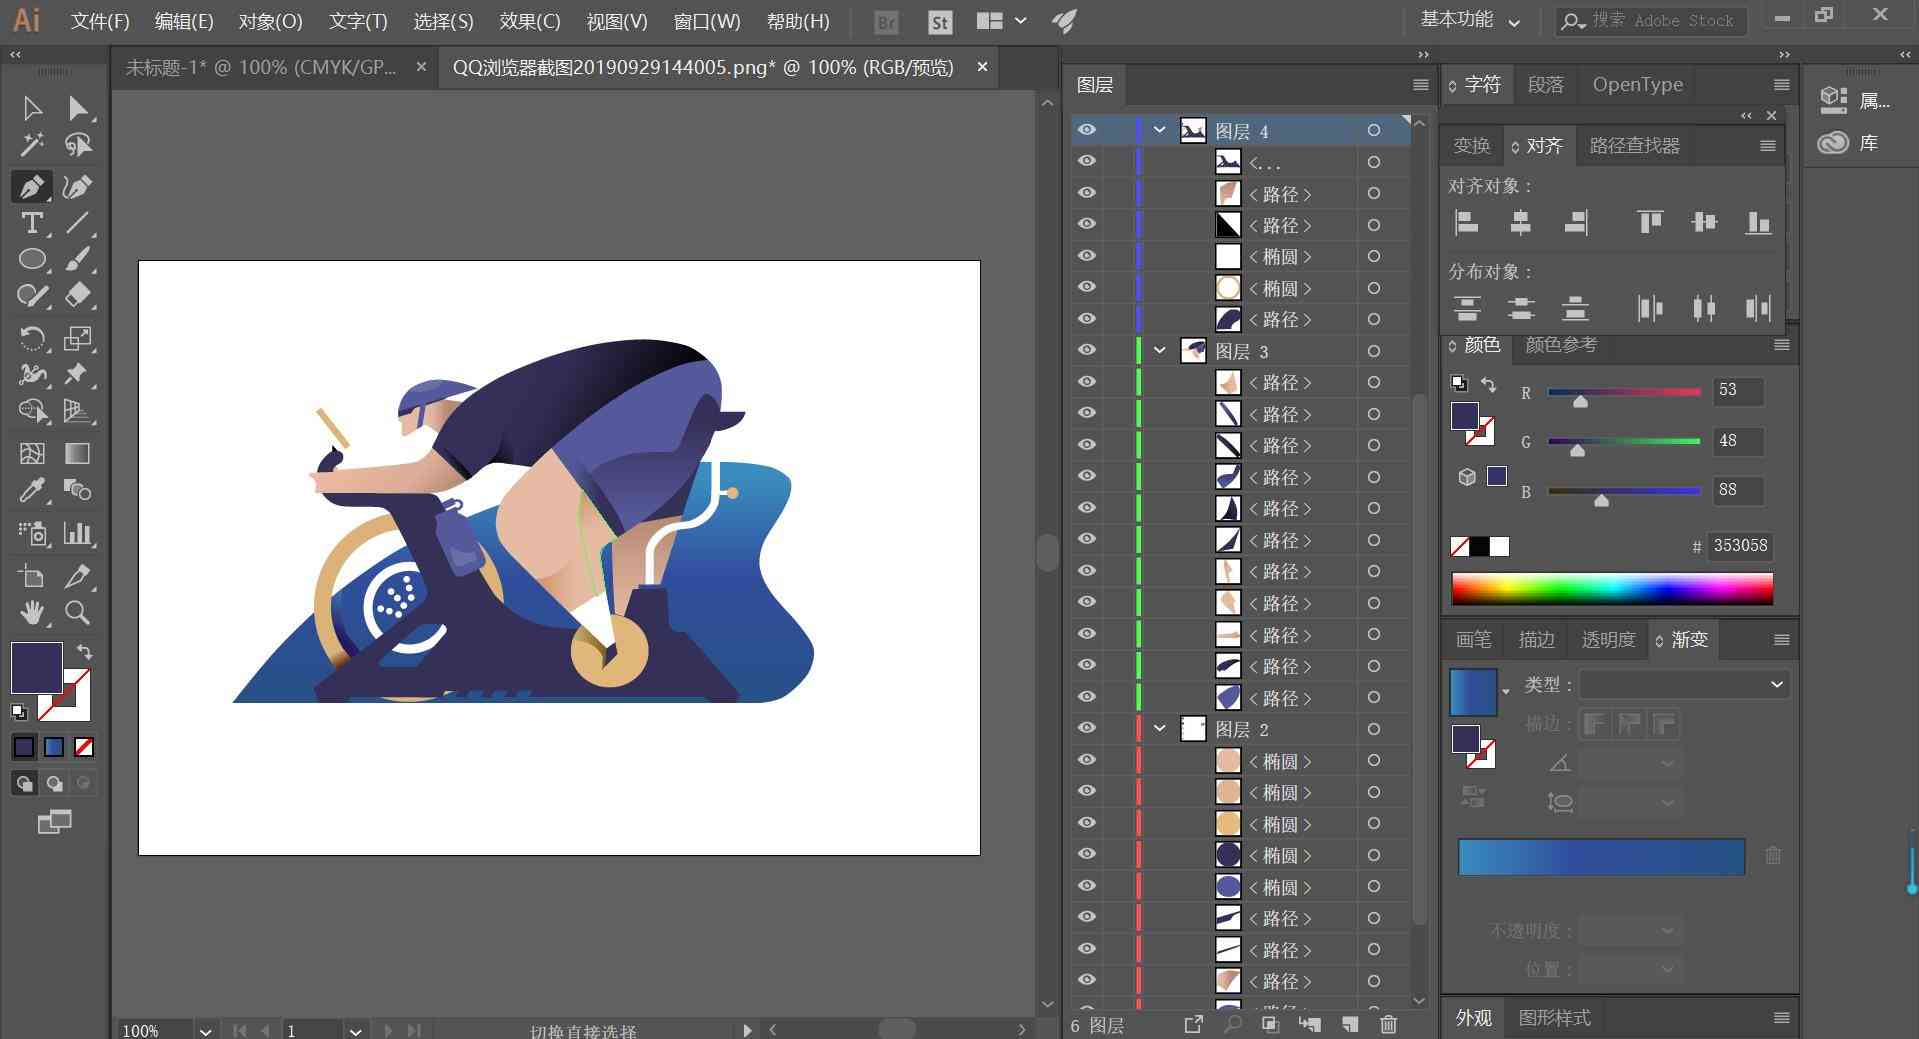Activate the Pen tool

[31, 186]
